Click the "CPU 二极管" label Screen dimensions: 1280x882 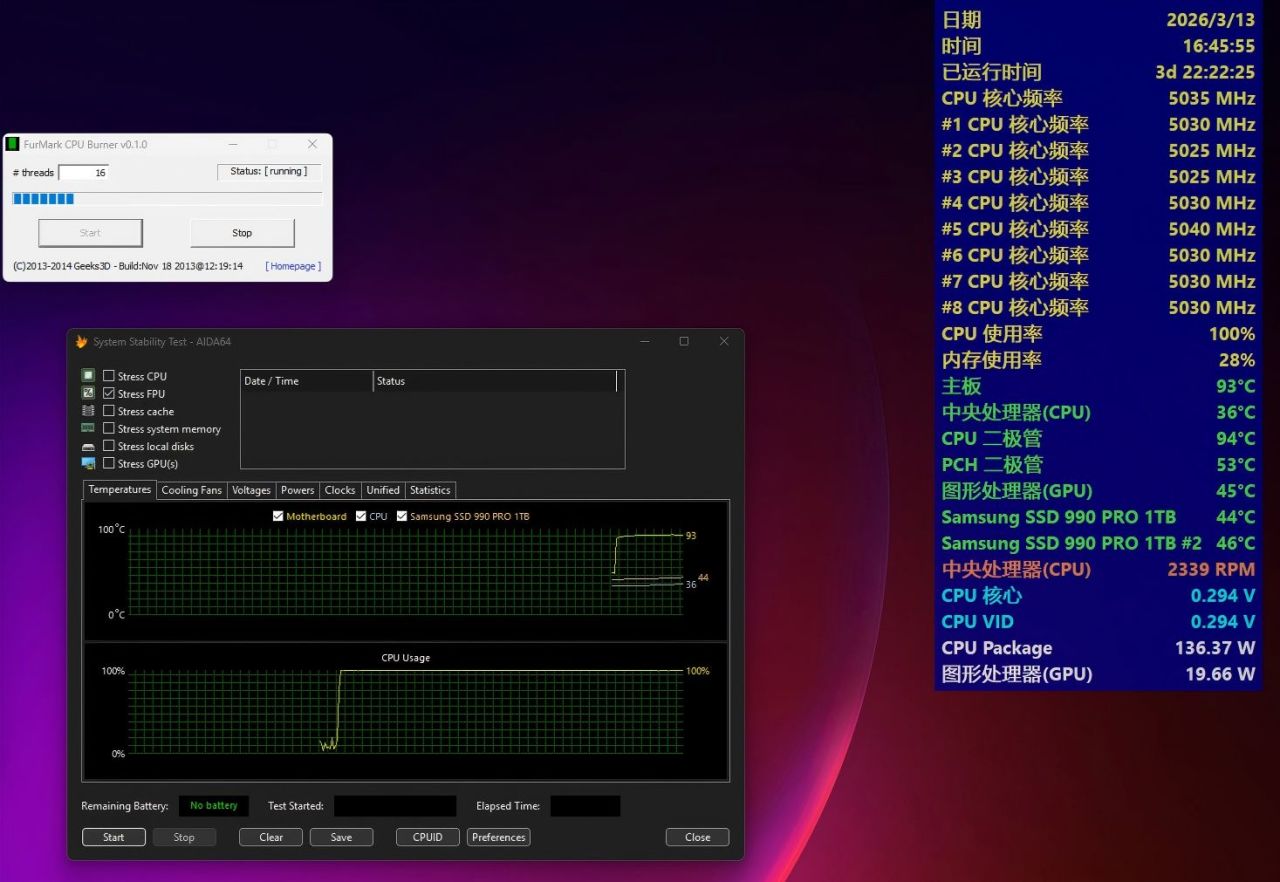point(992,438)
